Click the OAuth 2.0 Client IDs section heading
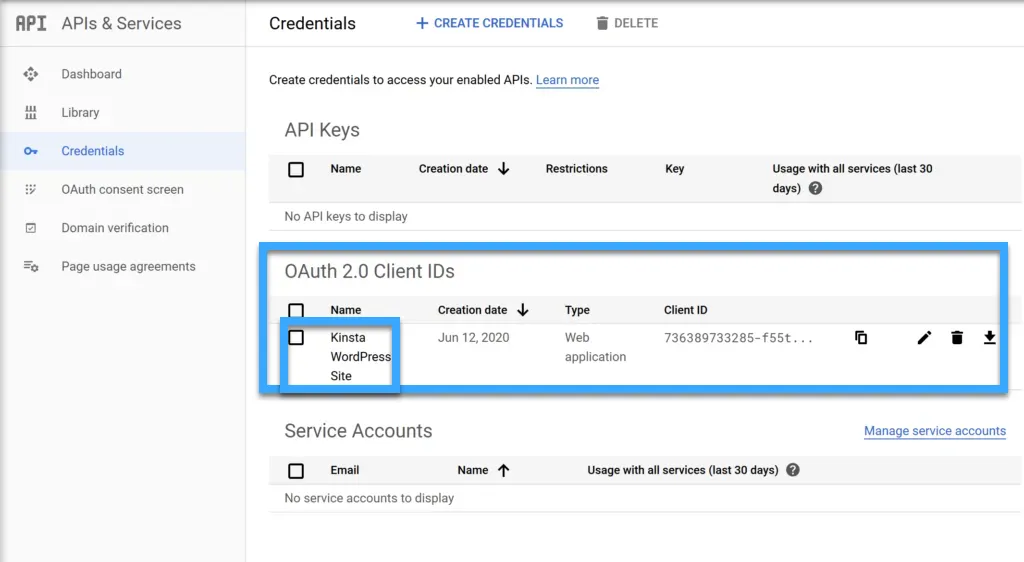Viewport: 1024px width, 562px height. pos(370,272)
